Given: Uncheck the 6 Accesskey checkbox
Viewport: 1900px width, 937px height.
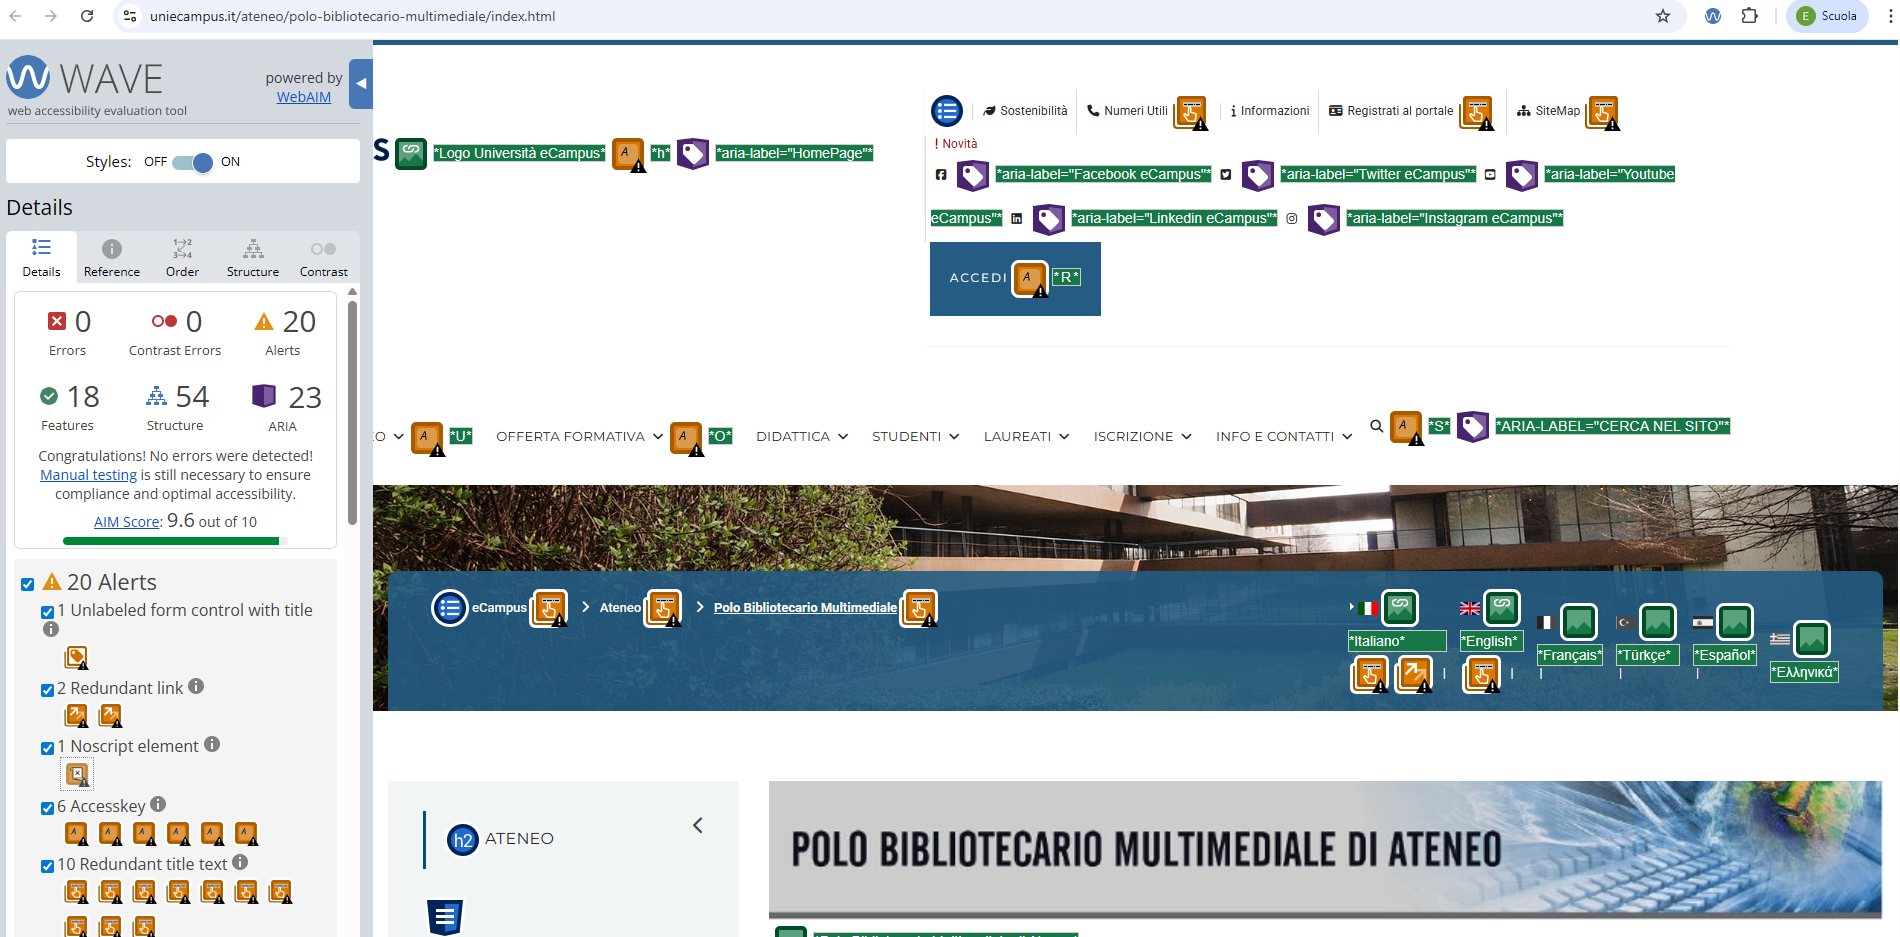Looking at the screenshot, I should tap(47, 808).
